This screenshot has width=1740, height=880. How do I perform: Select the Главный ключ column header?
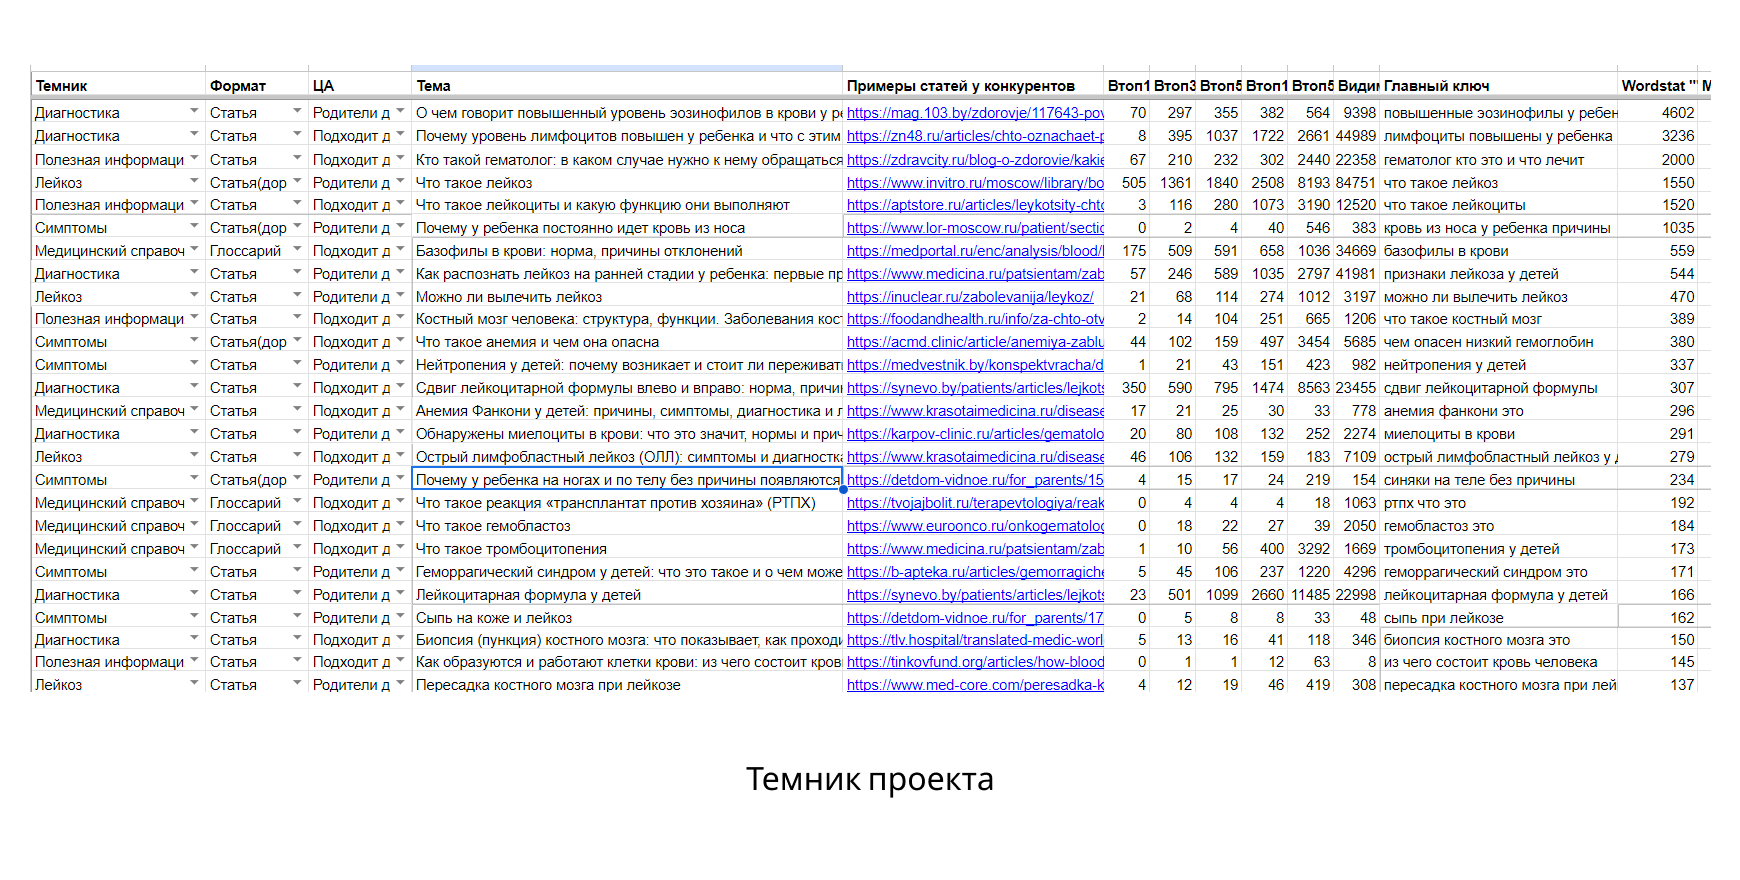(x=1498, y=86)
